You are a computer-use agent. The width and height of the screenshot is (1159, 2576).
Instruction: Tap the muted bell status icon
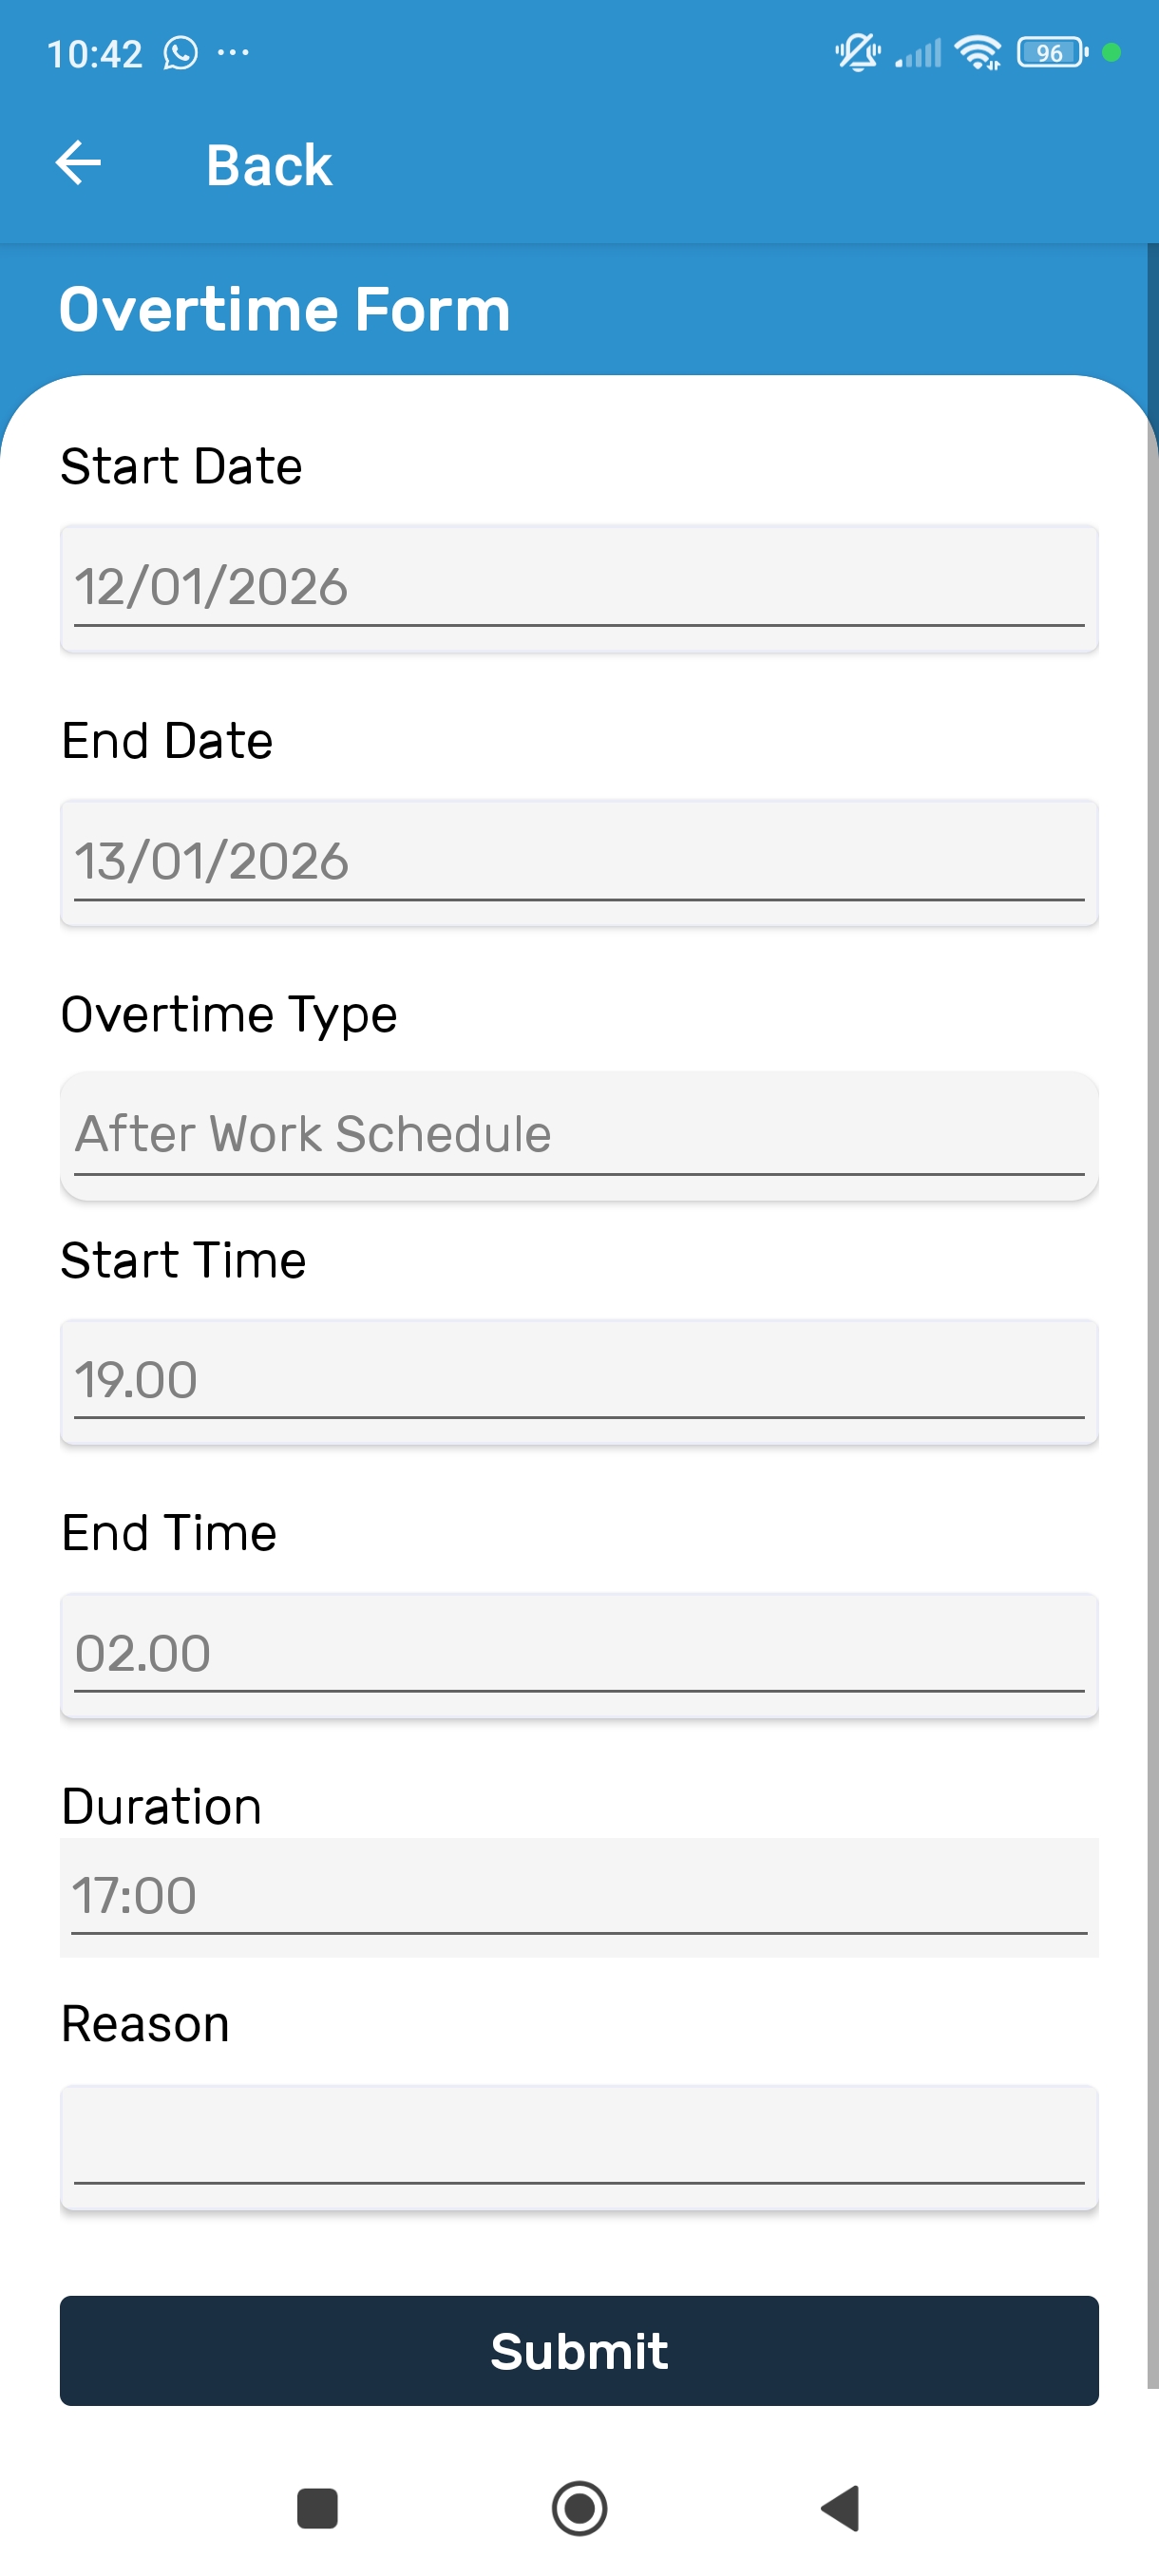pyautogui.click(x=857, y=53)
